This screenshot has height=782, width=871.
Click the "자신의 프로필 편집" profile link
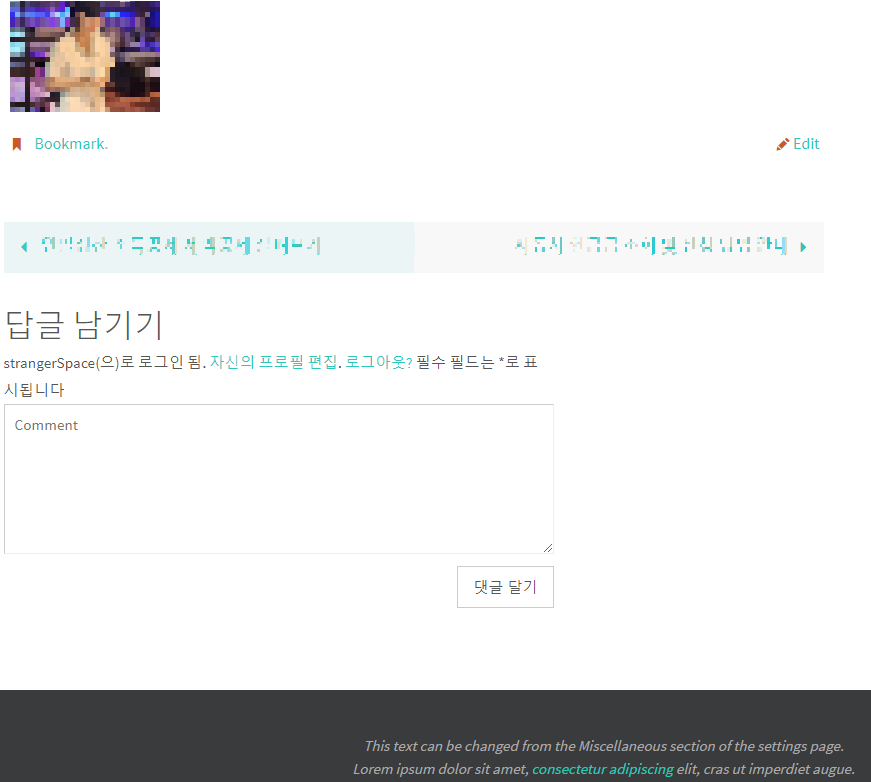[x=272, y=362]
